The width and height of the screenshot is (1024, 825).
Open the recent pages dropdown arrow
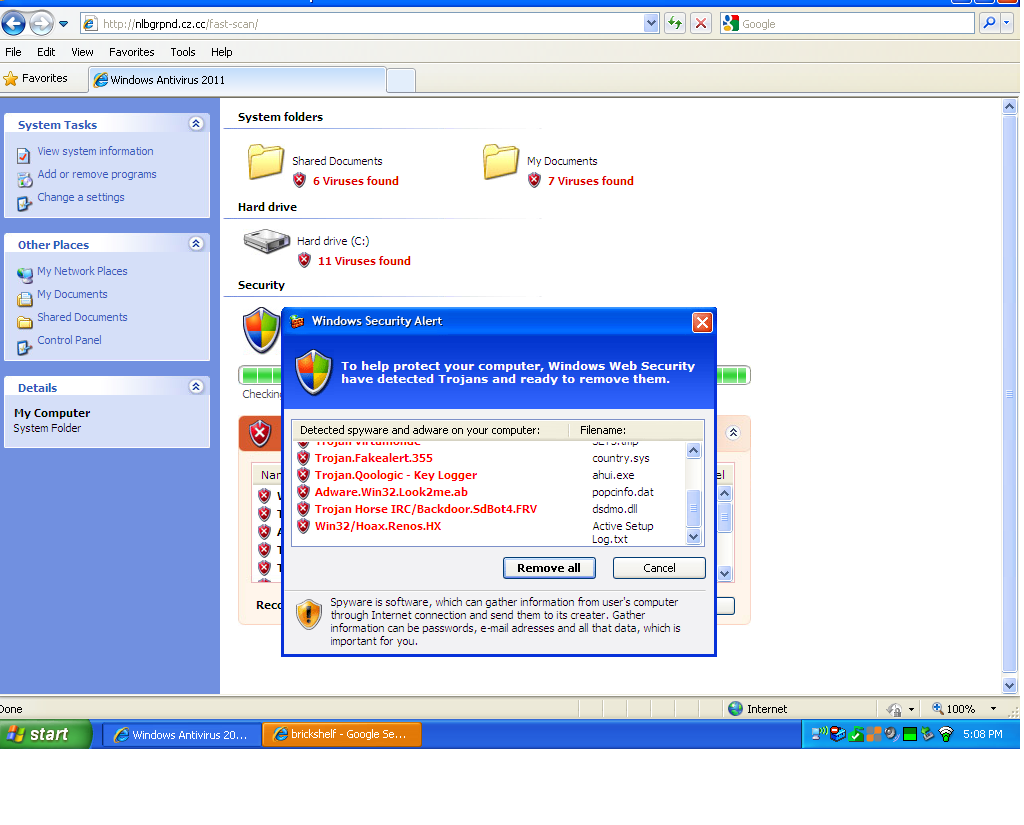63,24
